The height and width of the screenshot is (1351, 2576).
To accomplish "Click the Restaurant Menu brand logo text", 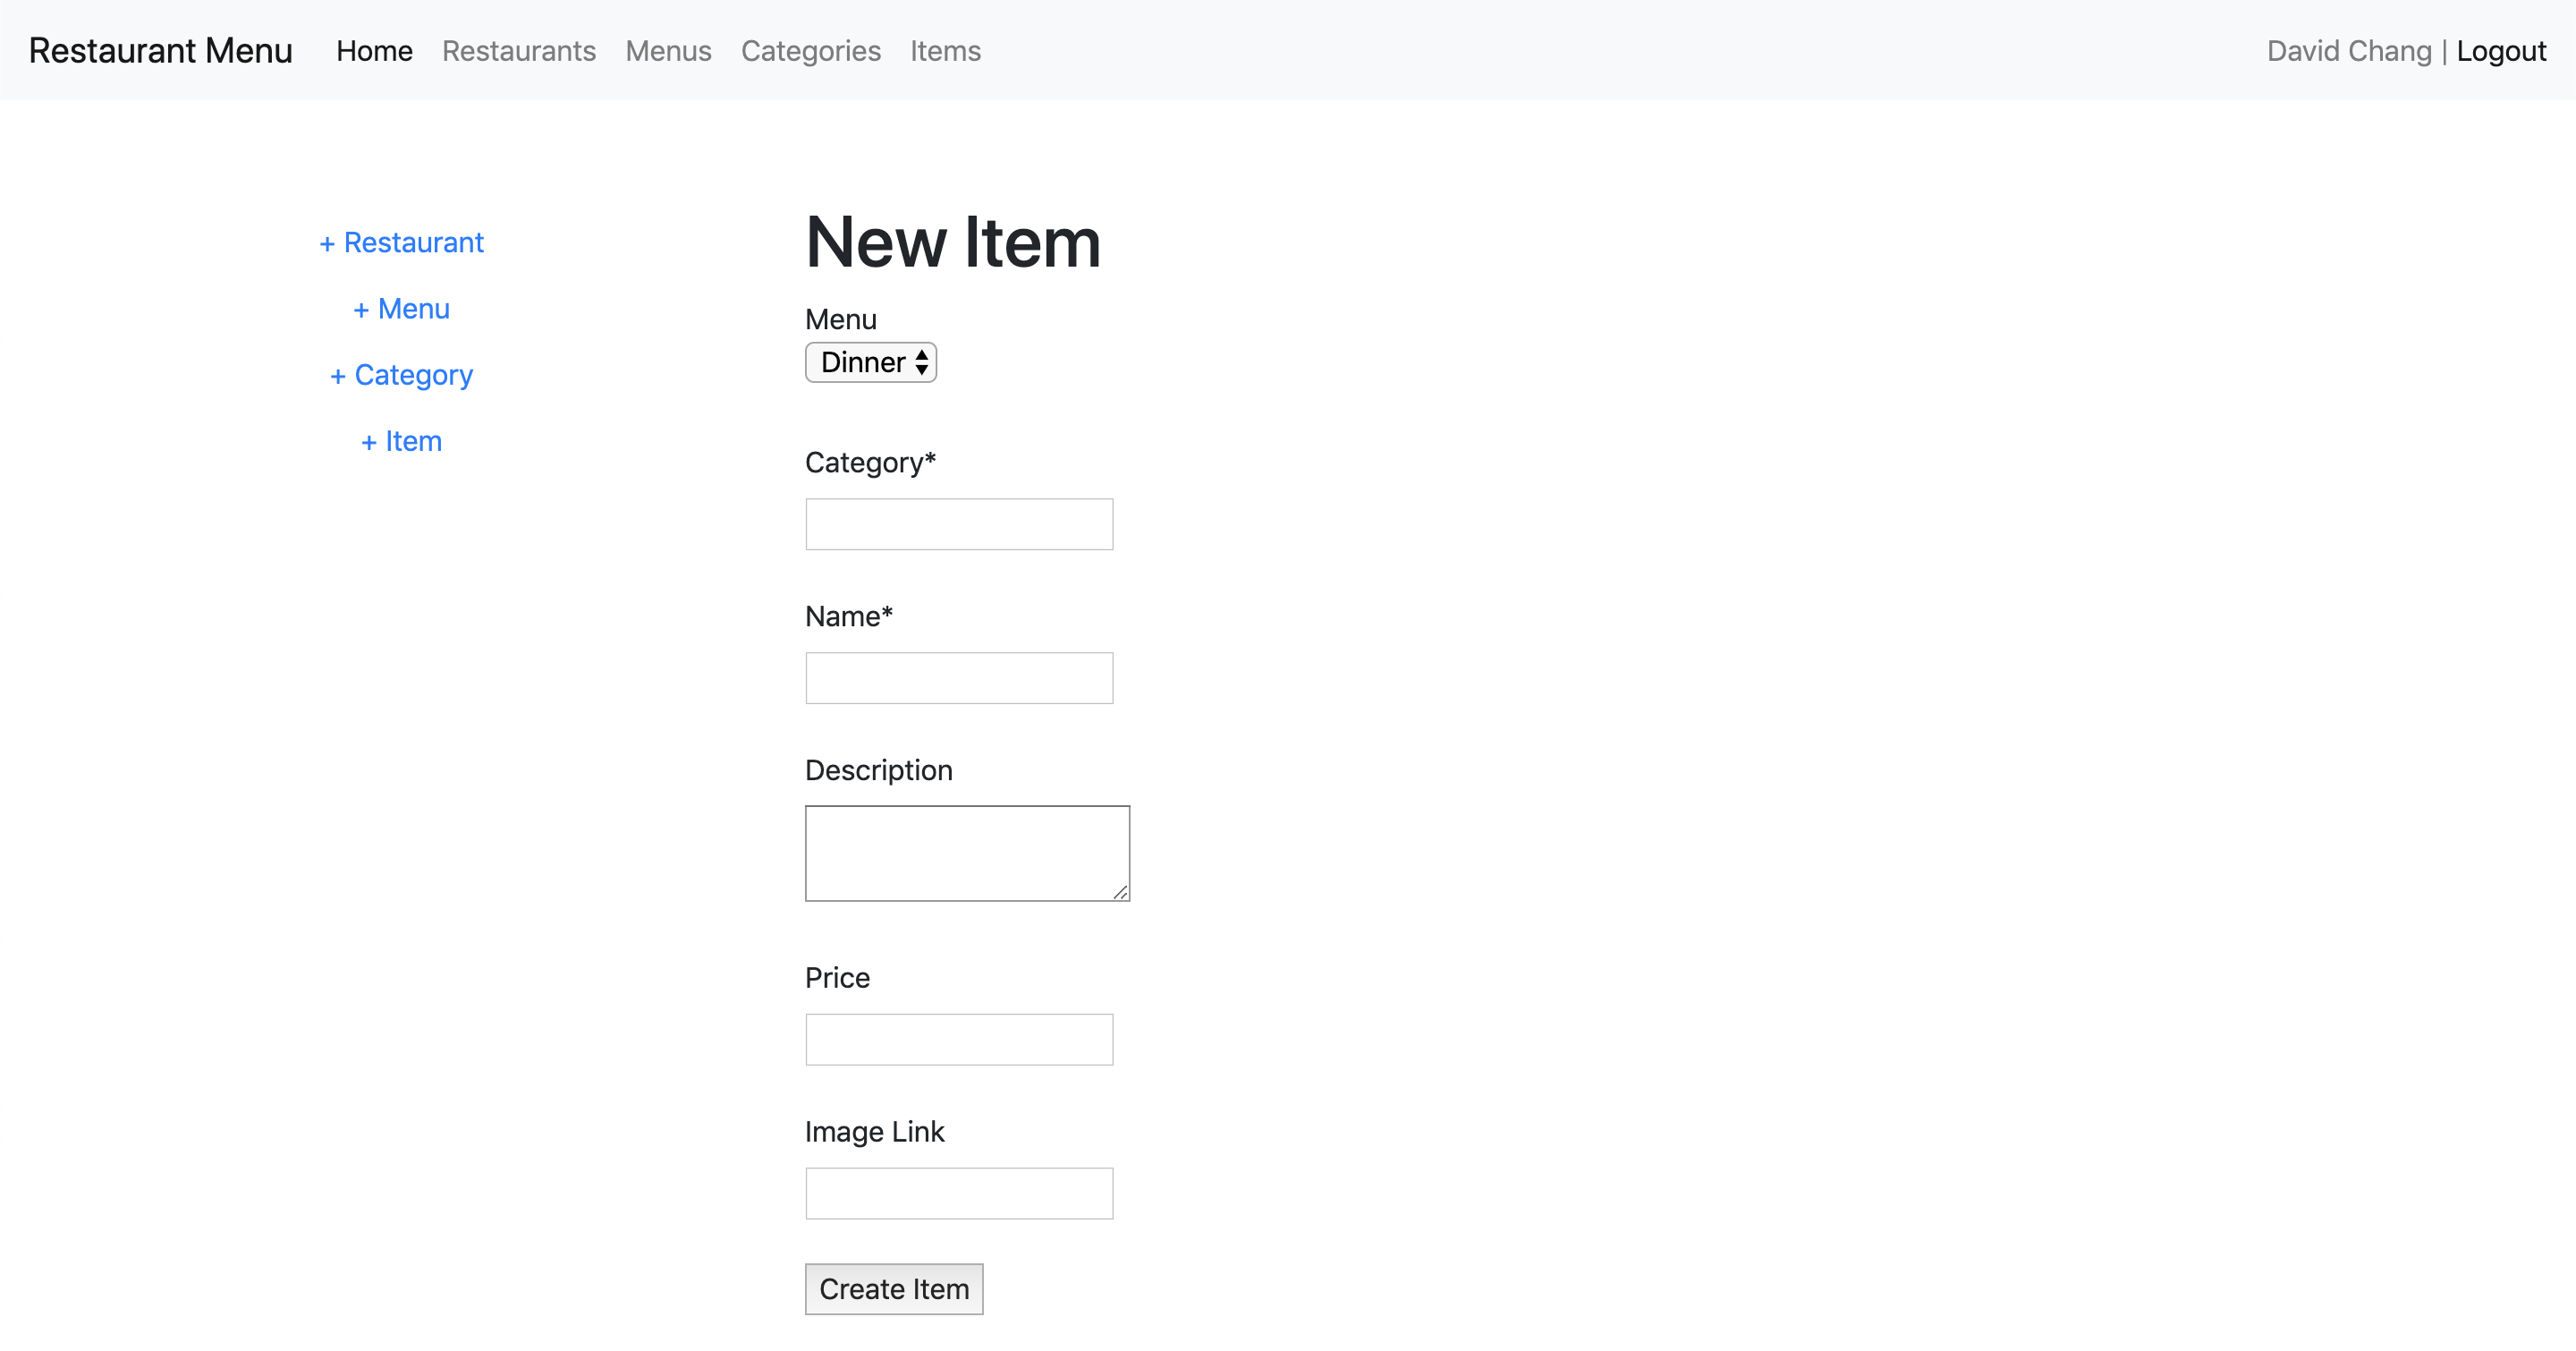I will pyautogui.click(x=160, y=51).
